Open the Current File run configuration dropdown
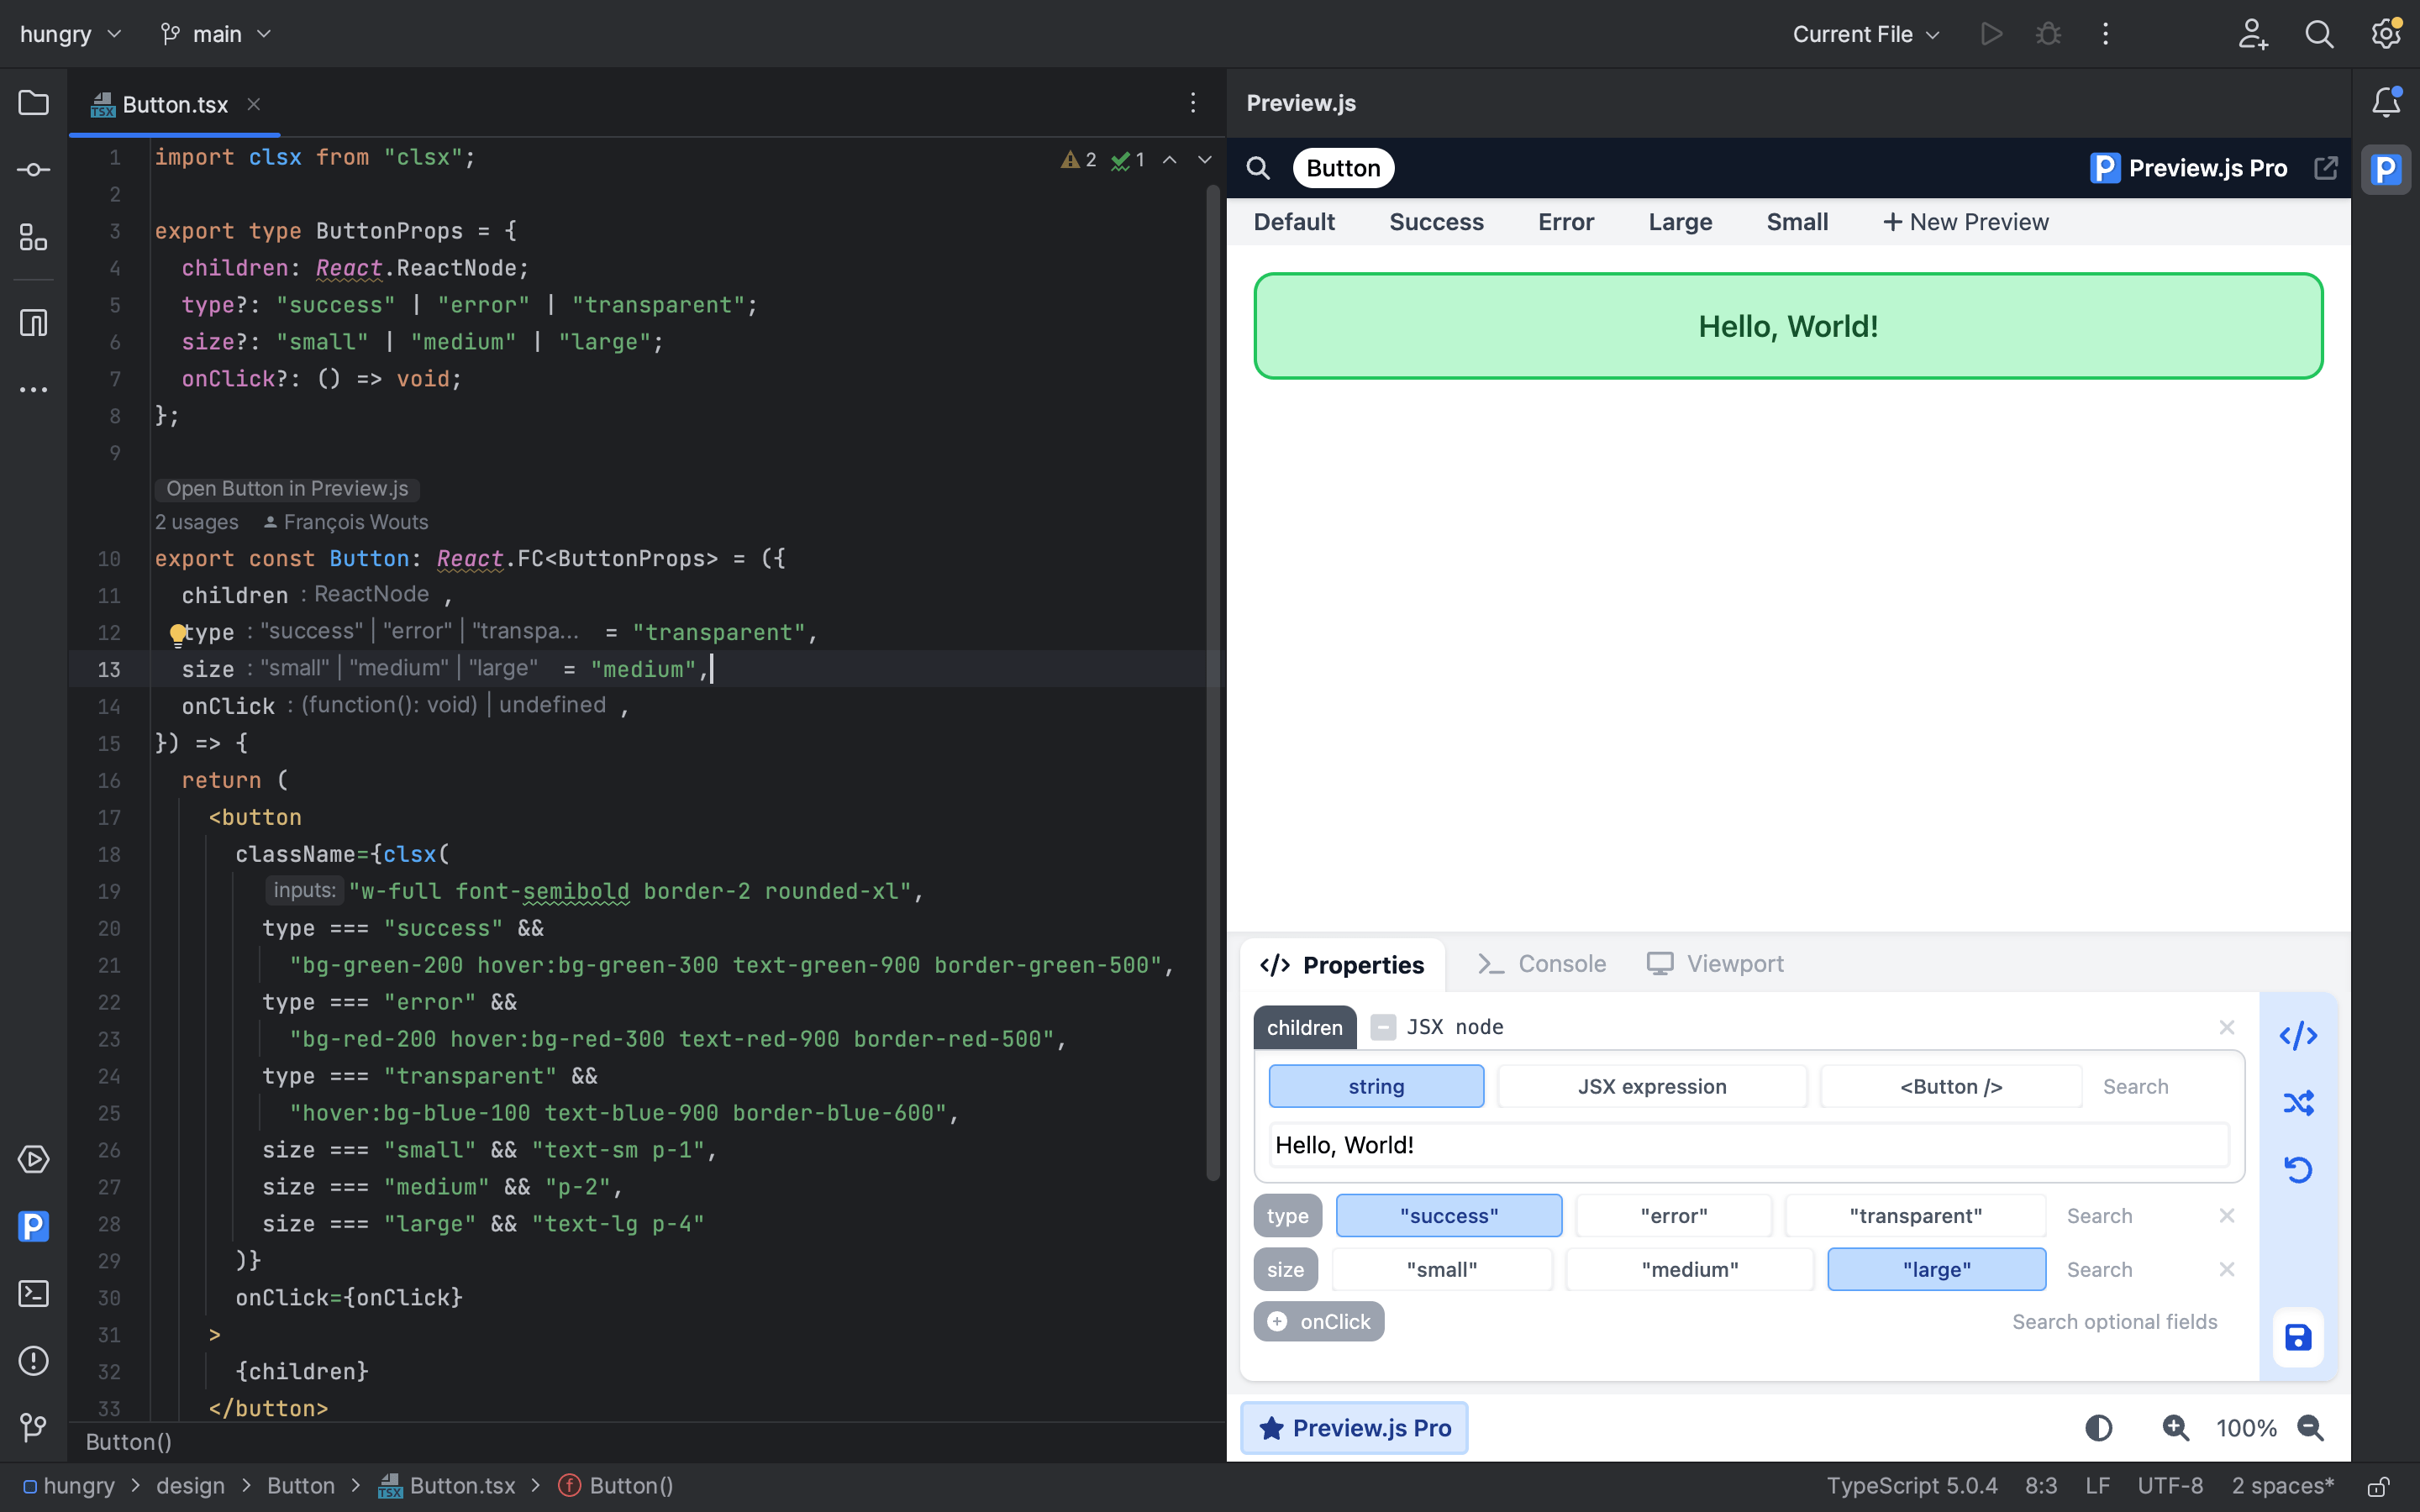This screenshot has height=1512, width=2420. point(1864,33)
